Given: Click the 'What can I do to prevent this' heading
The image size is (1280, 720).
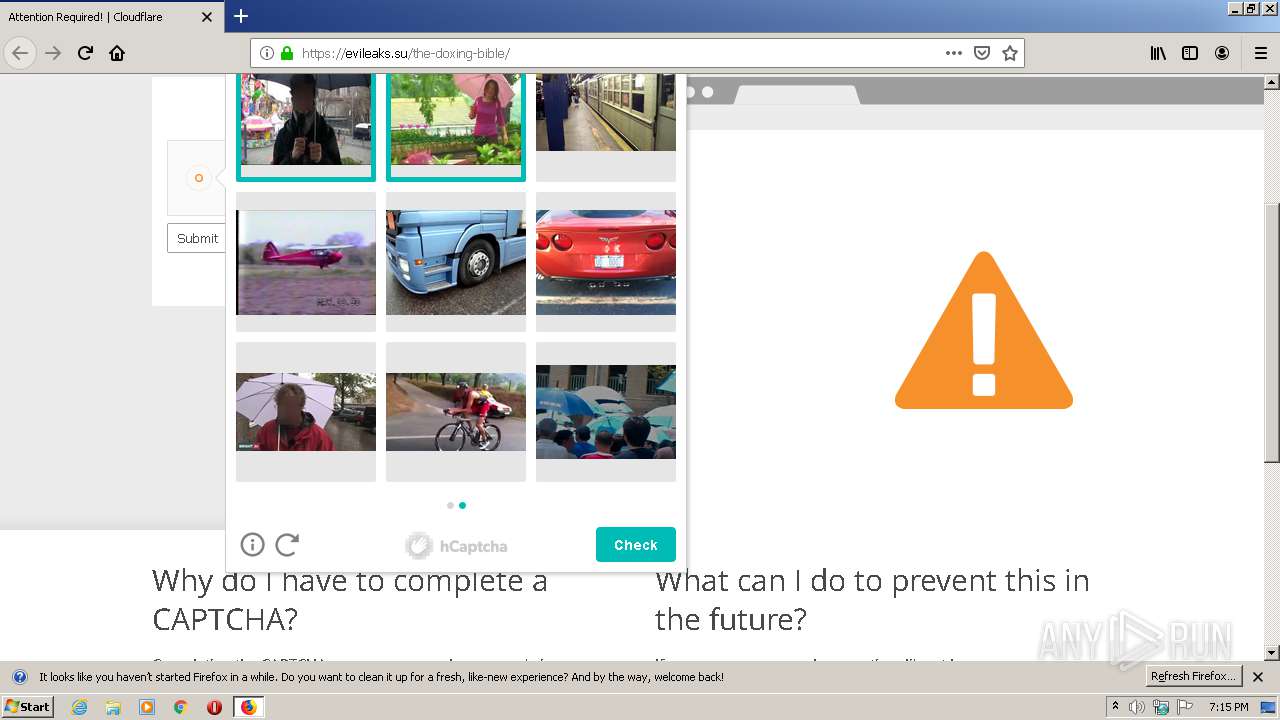Looking at the screenshot, I should click(x=872, y=599).
